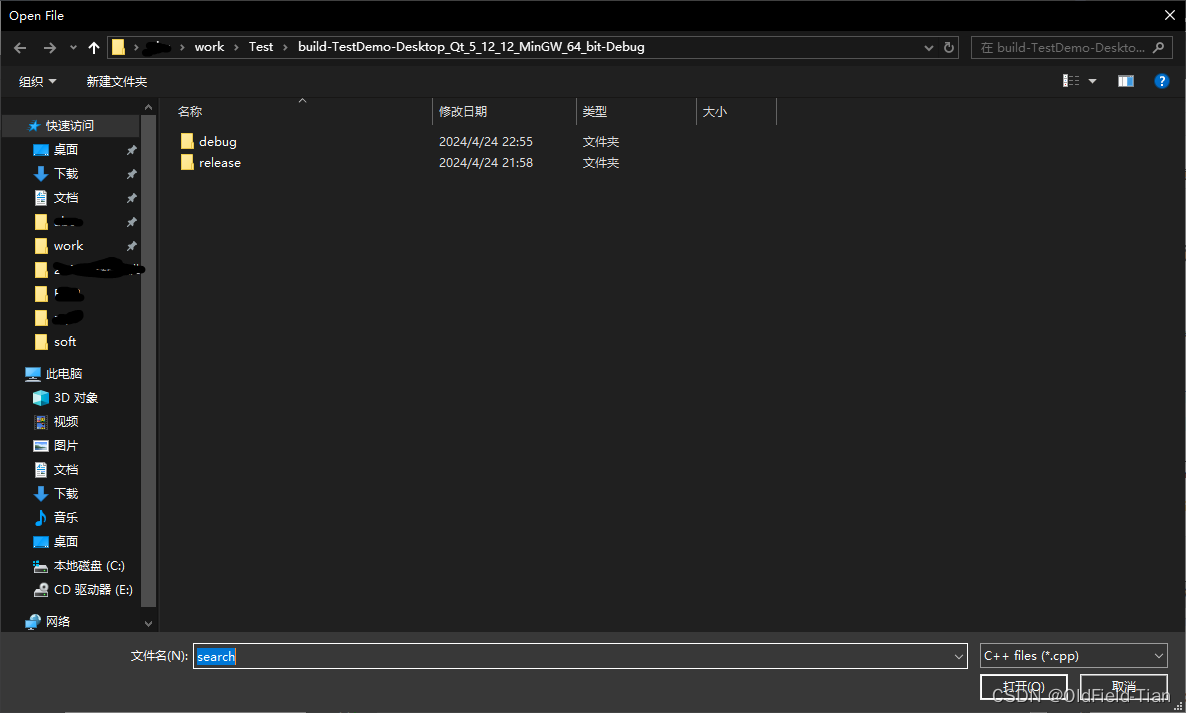Select 网络 in navigation pane

point(58,622)
